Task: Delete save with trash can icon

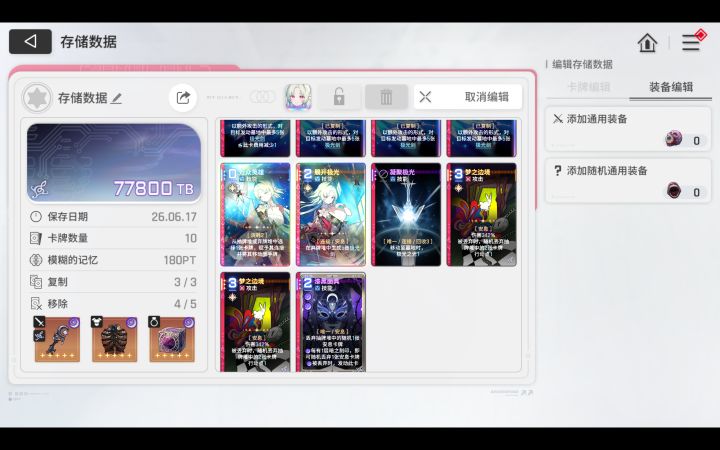Action: click(386, 97)
